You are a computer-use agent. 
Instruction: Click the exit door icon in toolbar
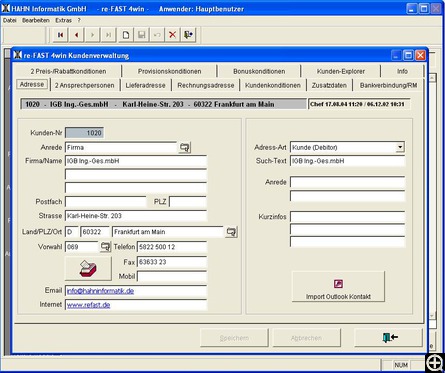(x=188, y=35)
